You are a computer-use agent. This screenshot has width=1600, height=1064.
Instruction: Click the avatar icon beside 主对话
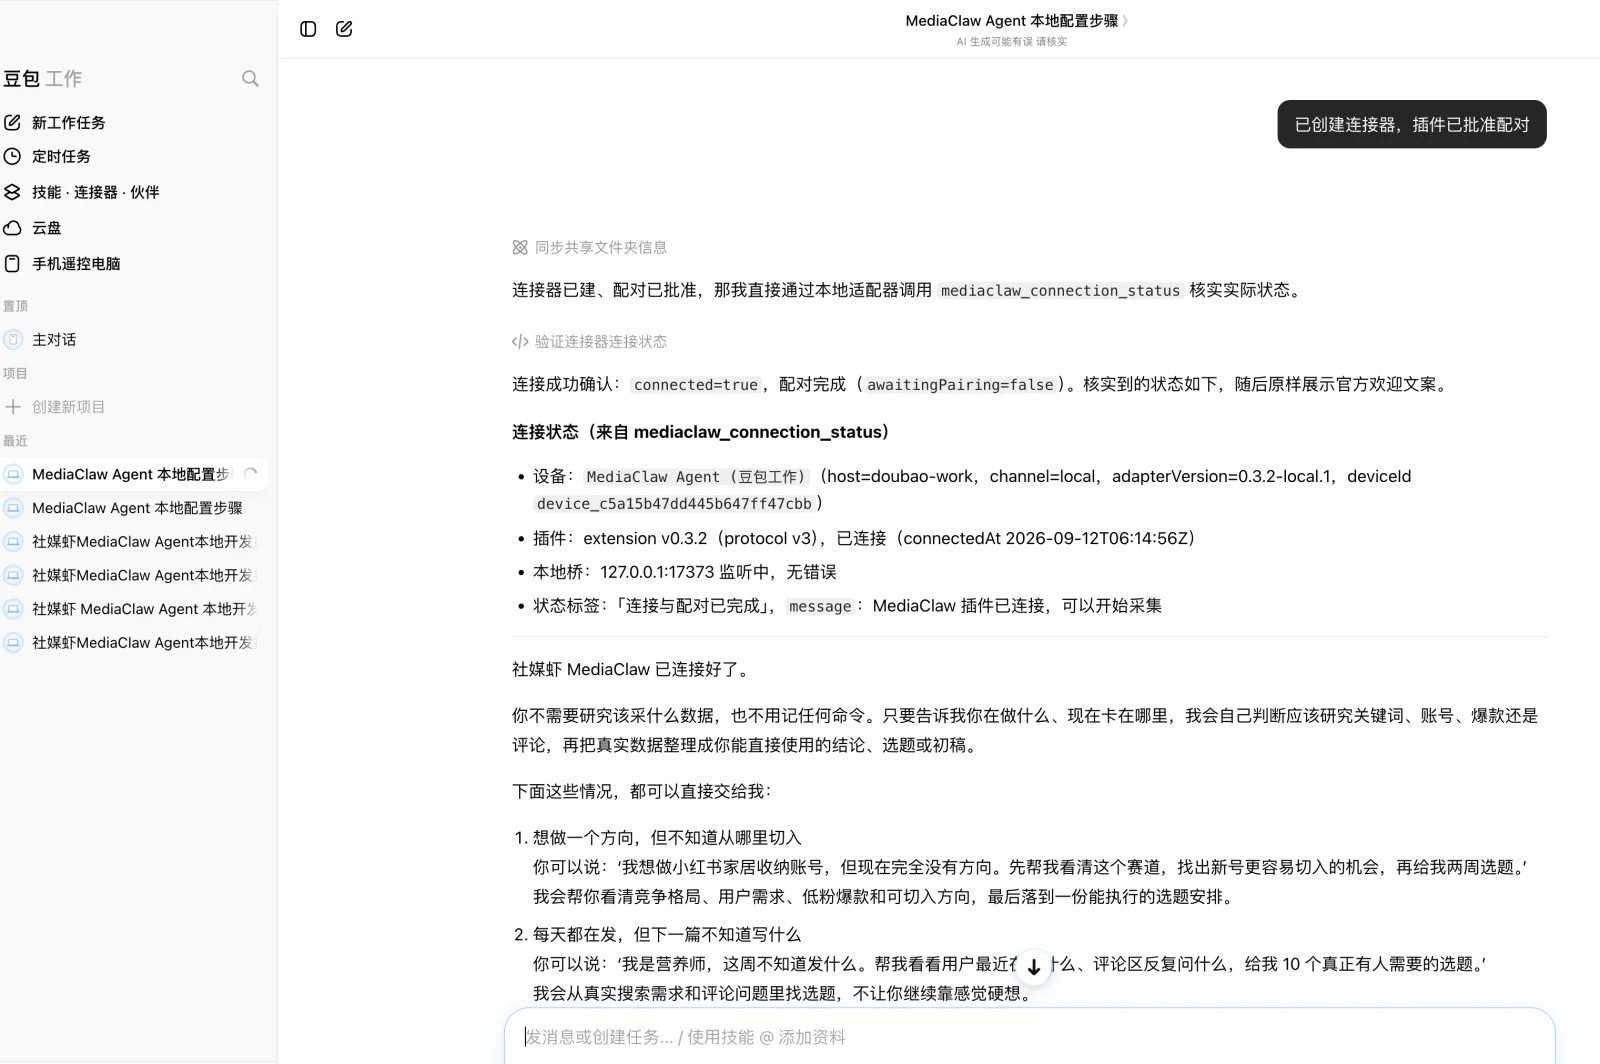pos(13,340)
